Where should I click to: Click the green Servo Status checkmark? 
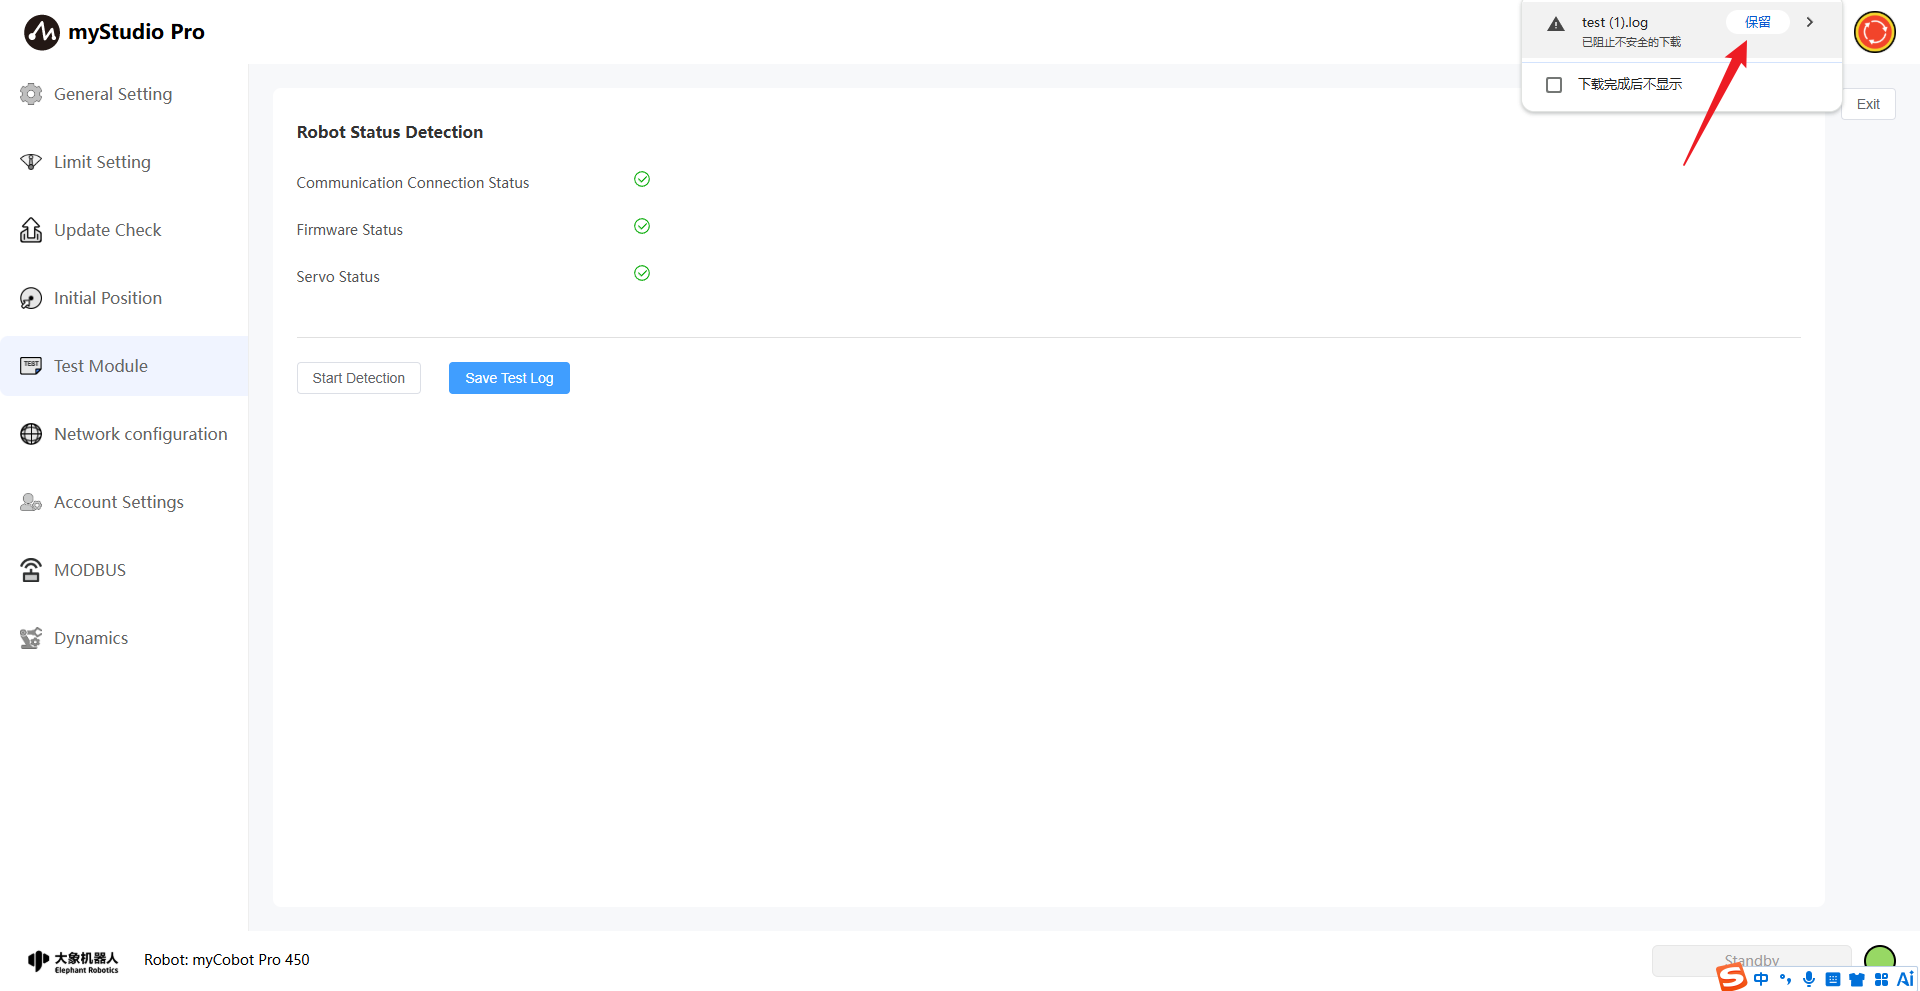642,273
